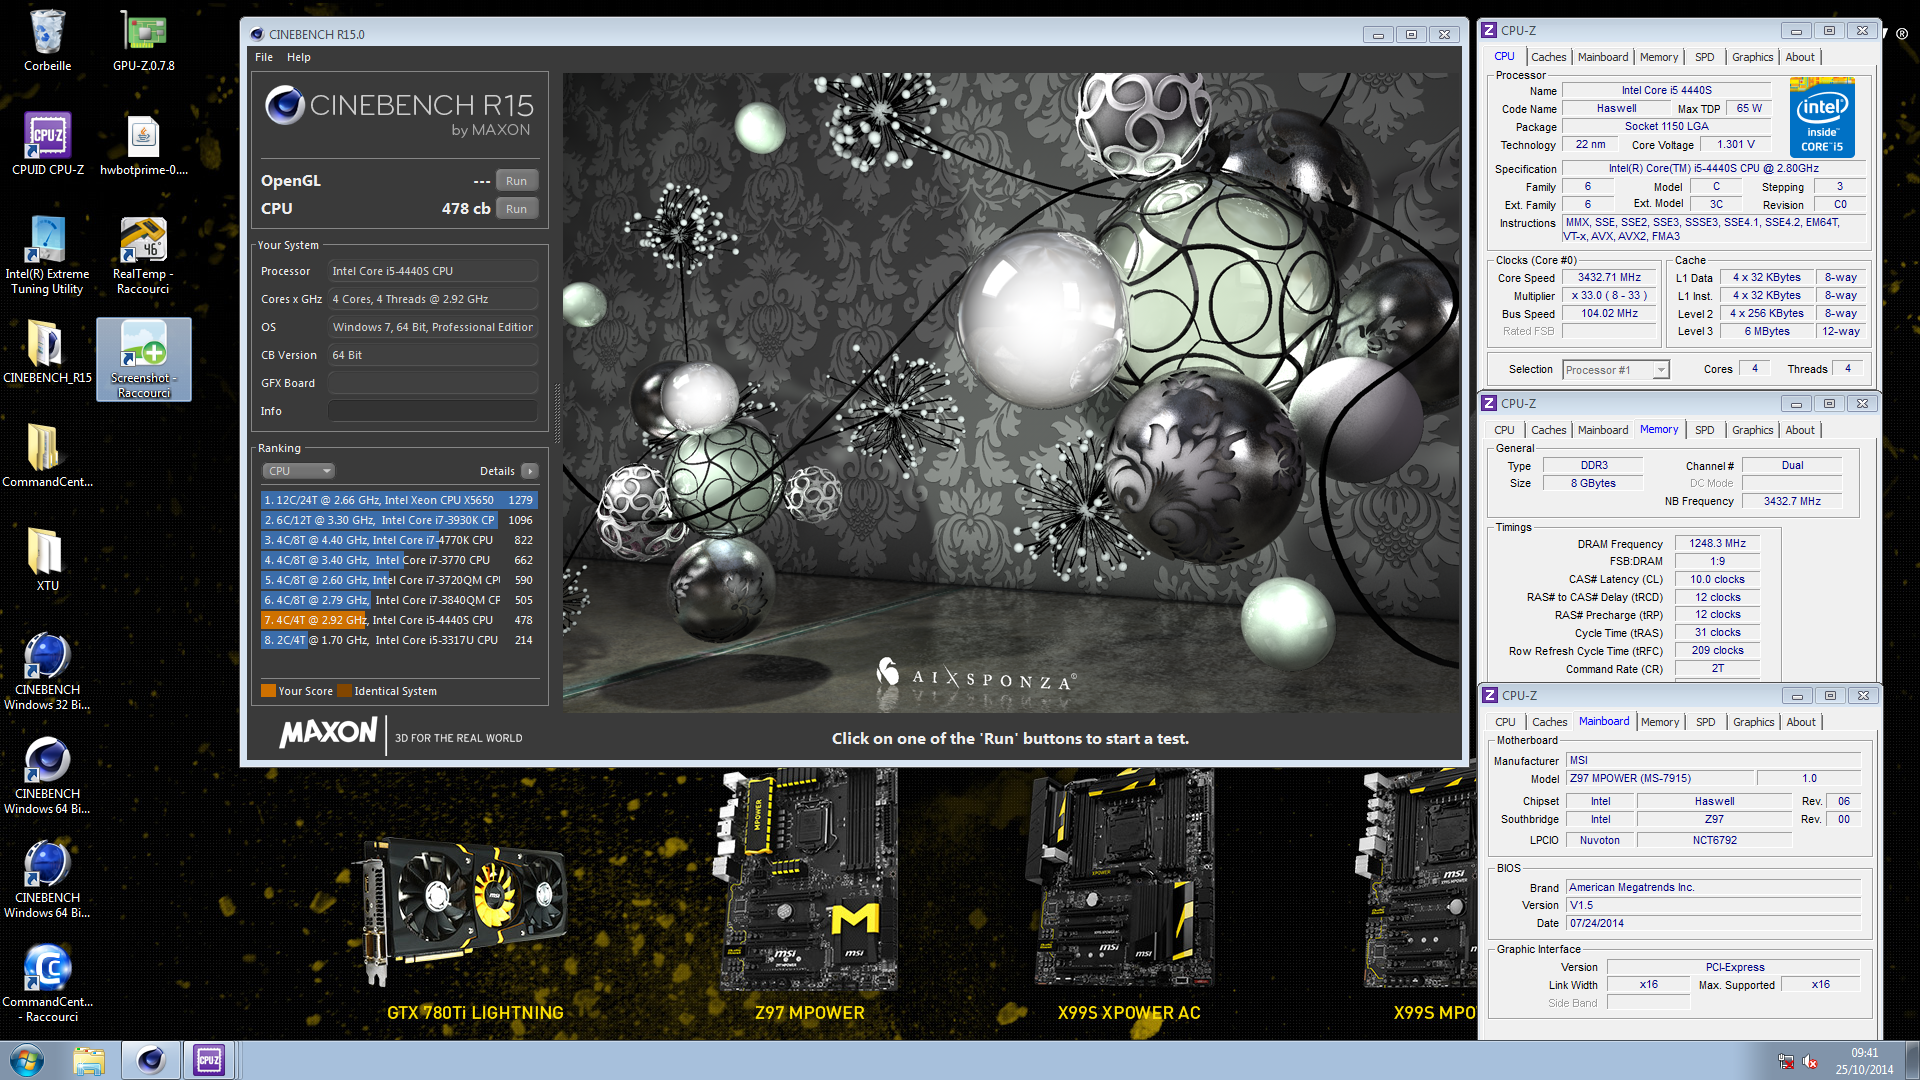Select the i7-3770 ranking row
The width and height of the screenshot is (1920, 1080).
pos(399,560)
